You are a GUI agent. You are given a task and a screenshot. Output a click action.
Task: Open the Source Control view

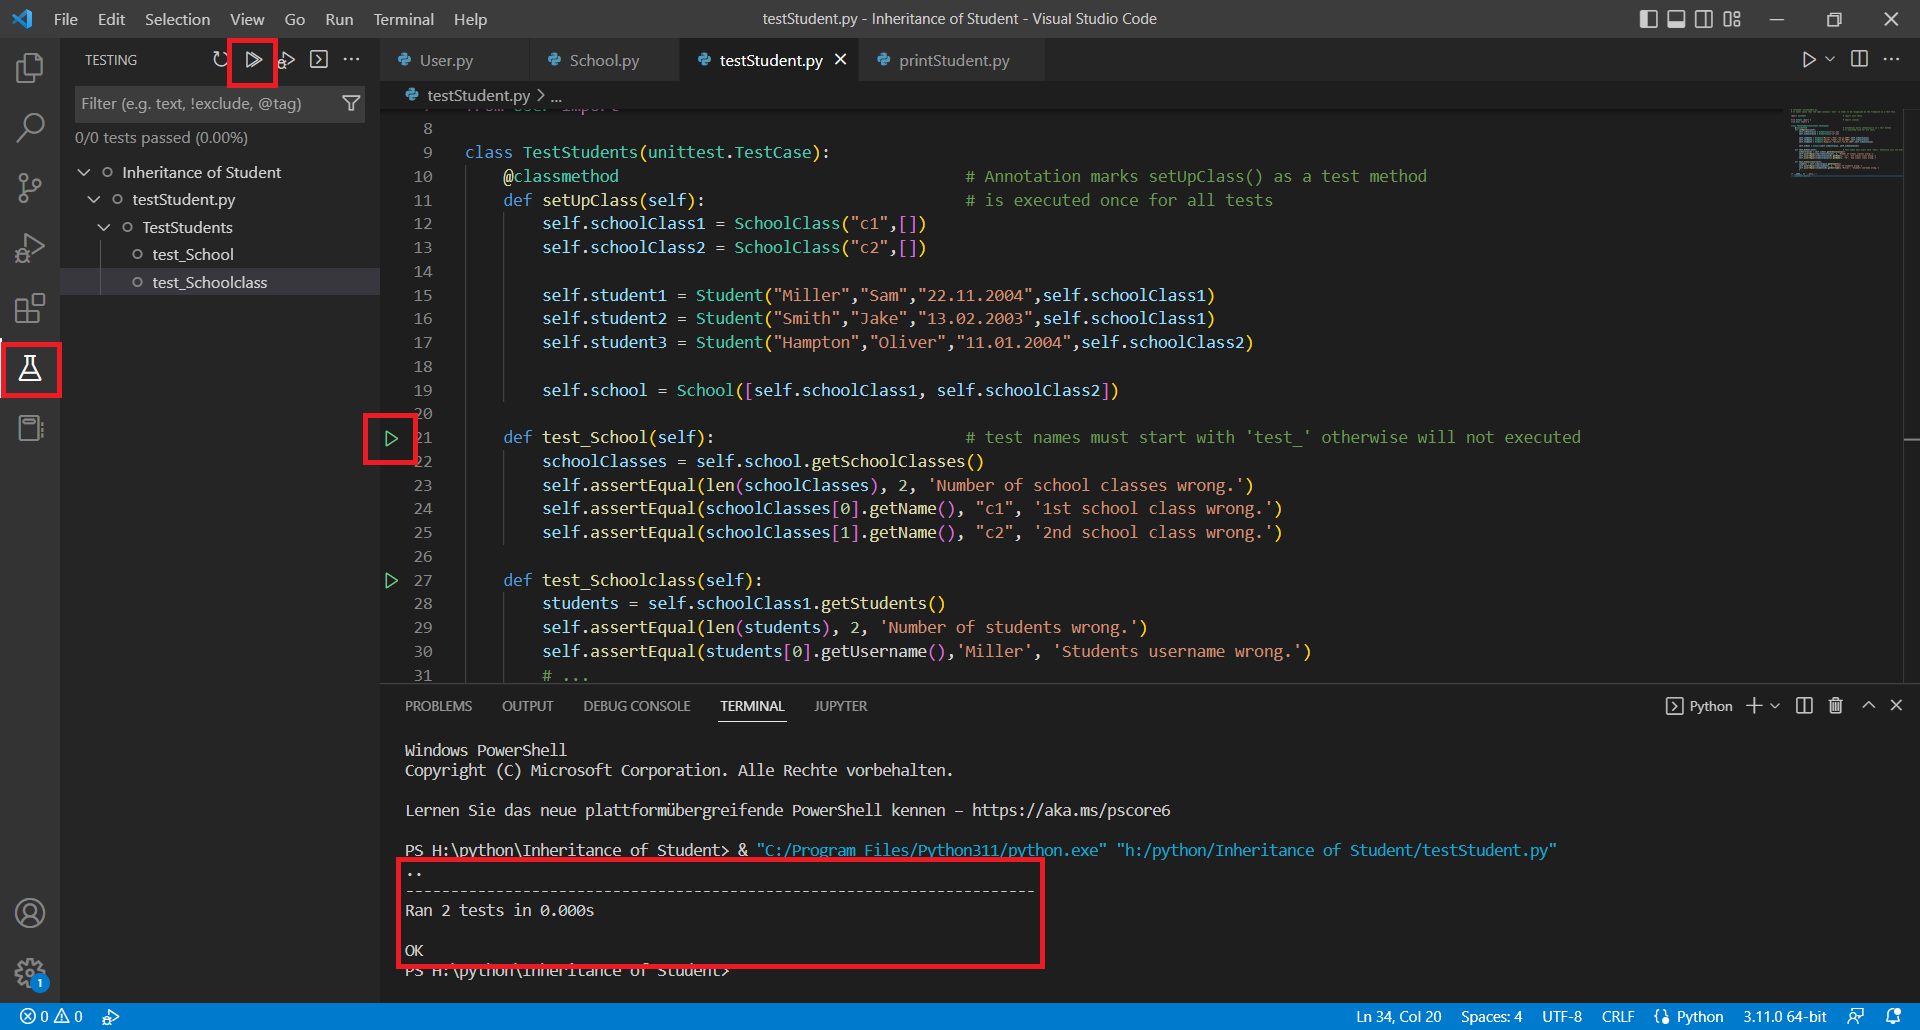(30, 187)
